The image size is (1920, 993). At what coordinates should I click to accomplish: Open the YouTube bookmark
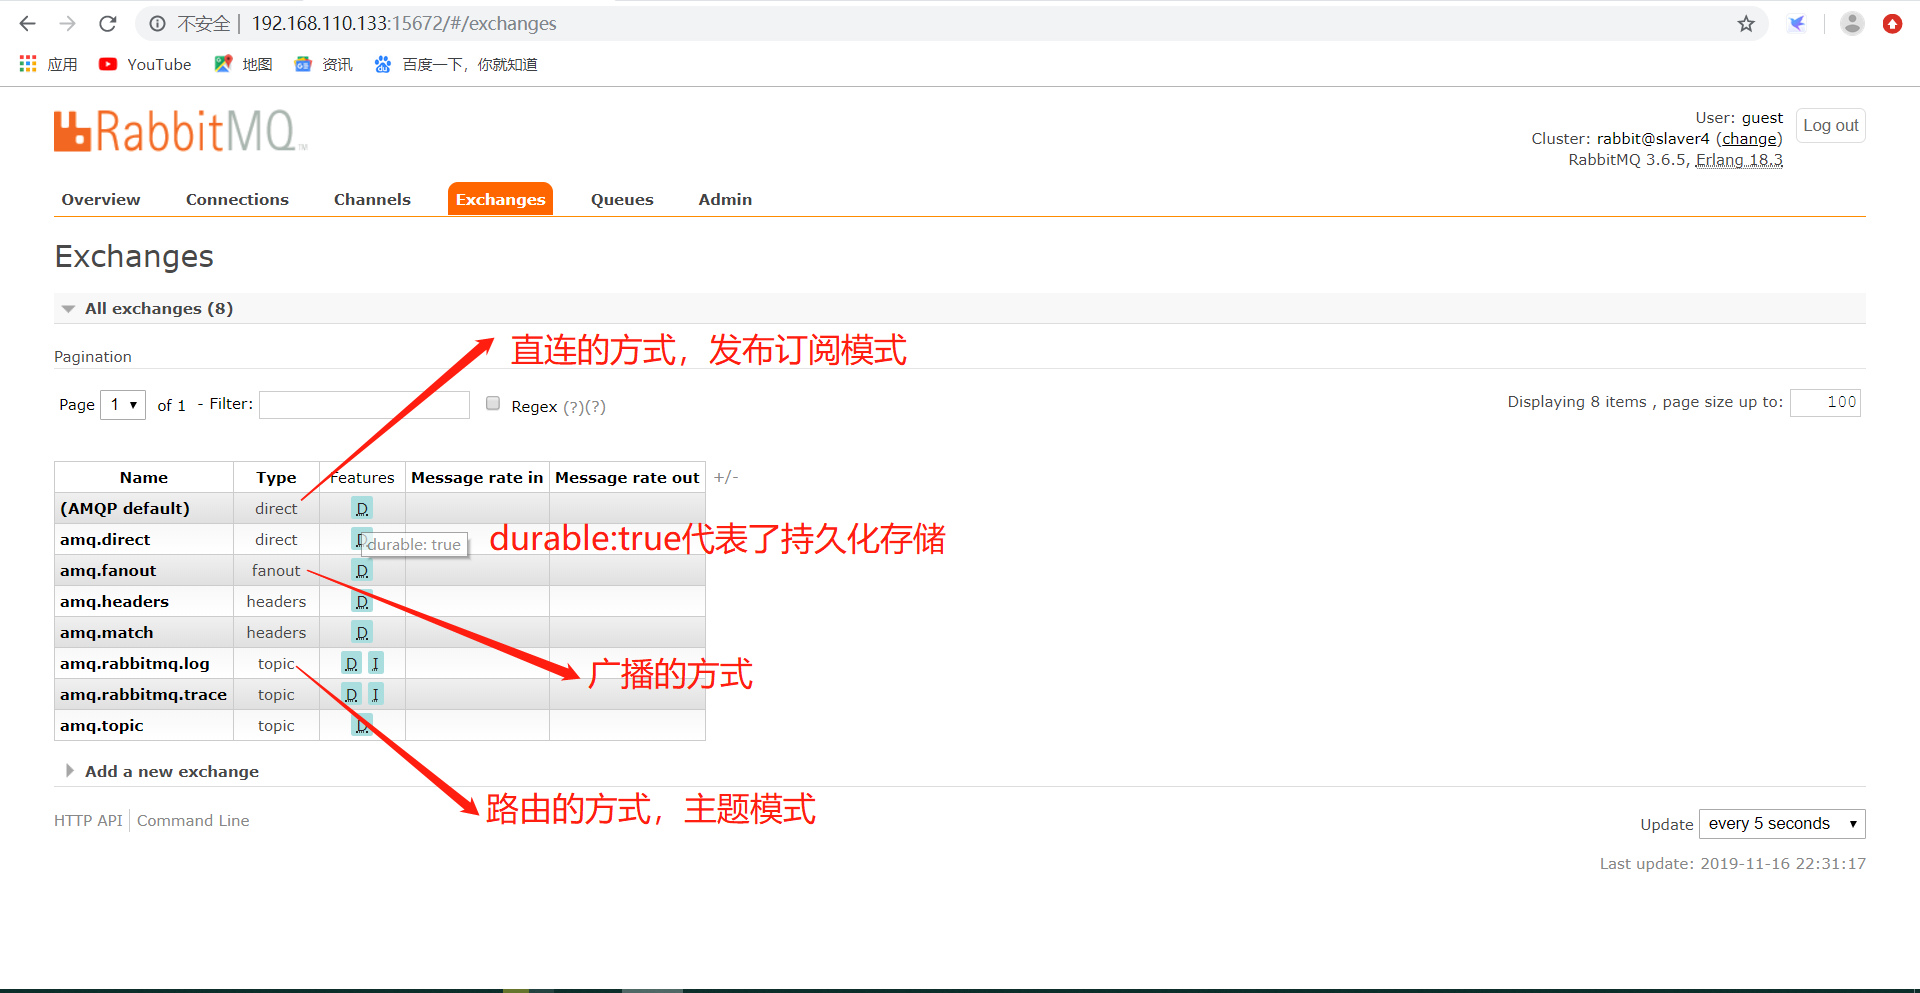pos(144,64)
